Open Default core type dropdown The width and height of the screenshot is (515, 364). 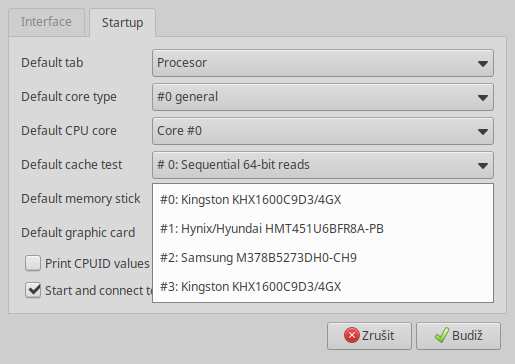(323, 97)
